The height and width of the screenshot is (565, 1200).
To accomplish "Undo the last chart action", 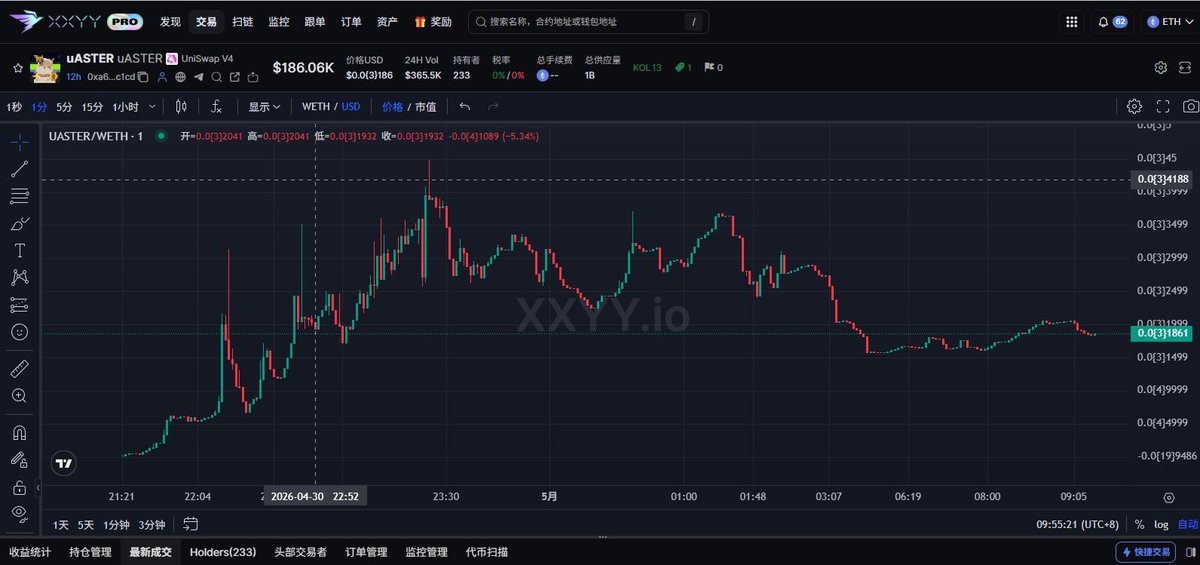I will (464, 106).
